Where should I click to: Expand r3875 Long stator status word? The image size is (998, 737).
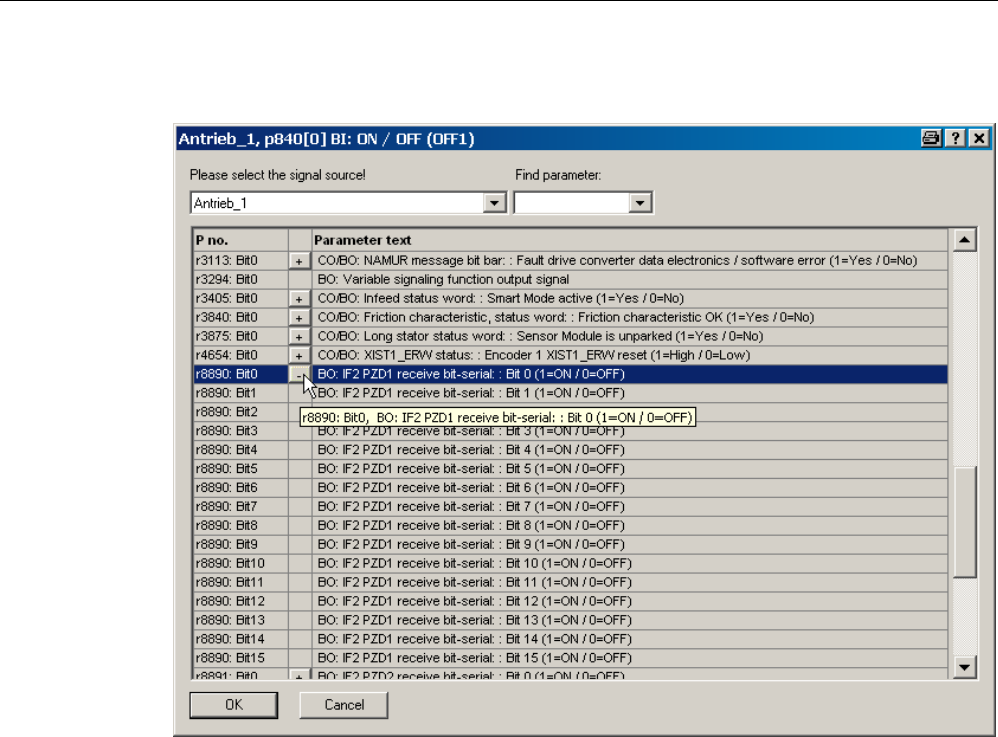pyautogui.click(x=299, y=337)
